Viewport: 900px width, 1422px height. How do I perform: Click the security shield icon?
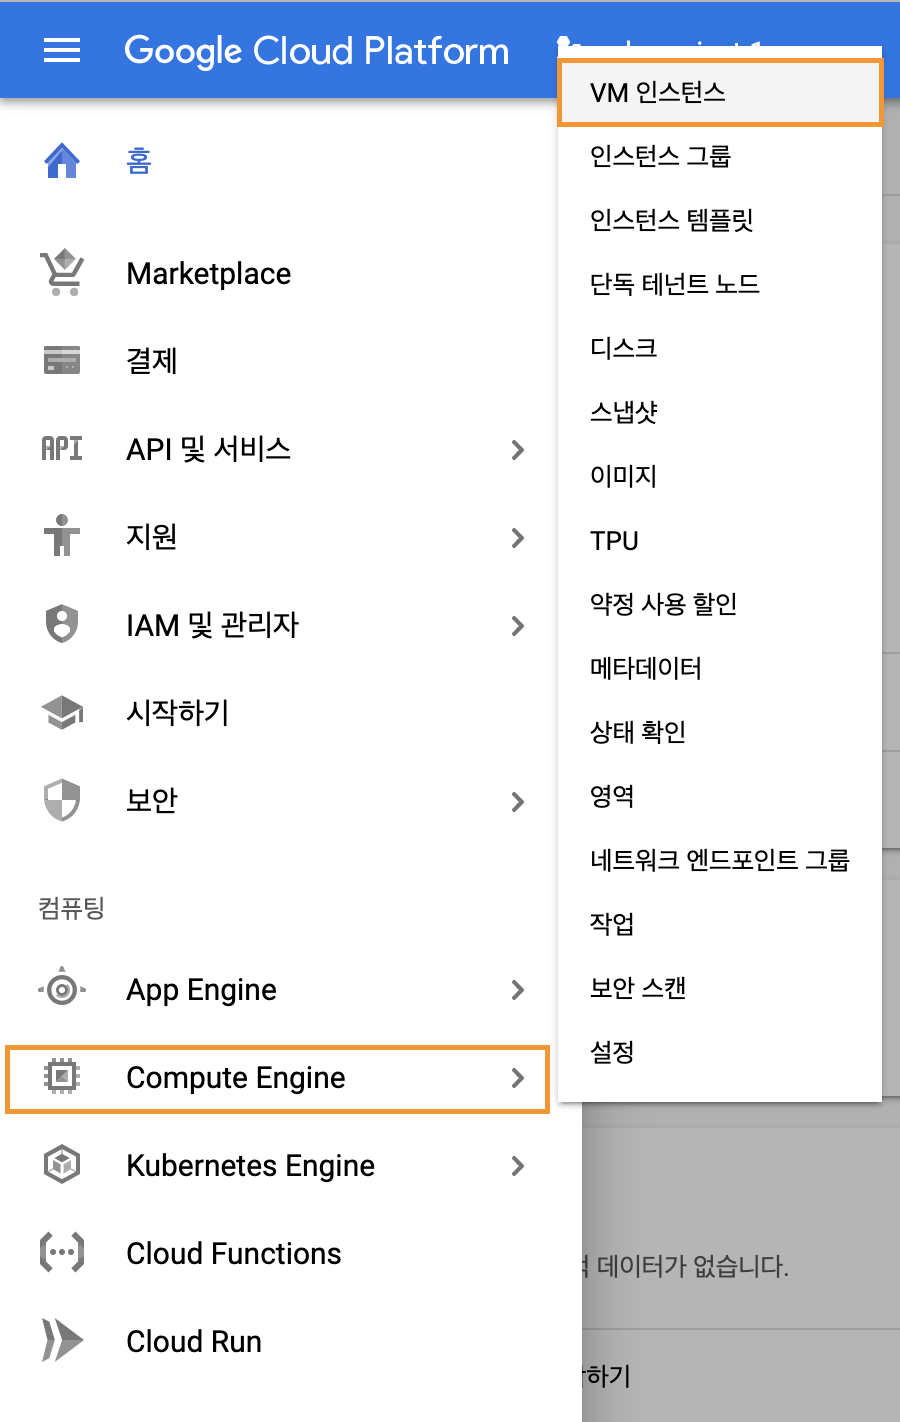62,800
